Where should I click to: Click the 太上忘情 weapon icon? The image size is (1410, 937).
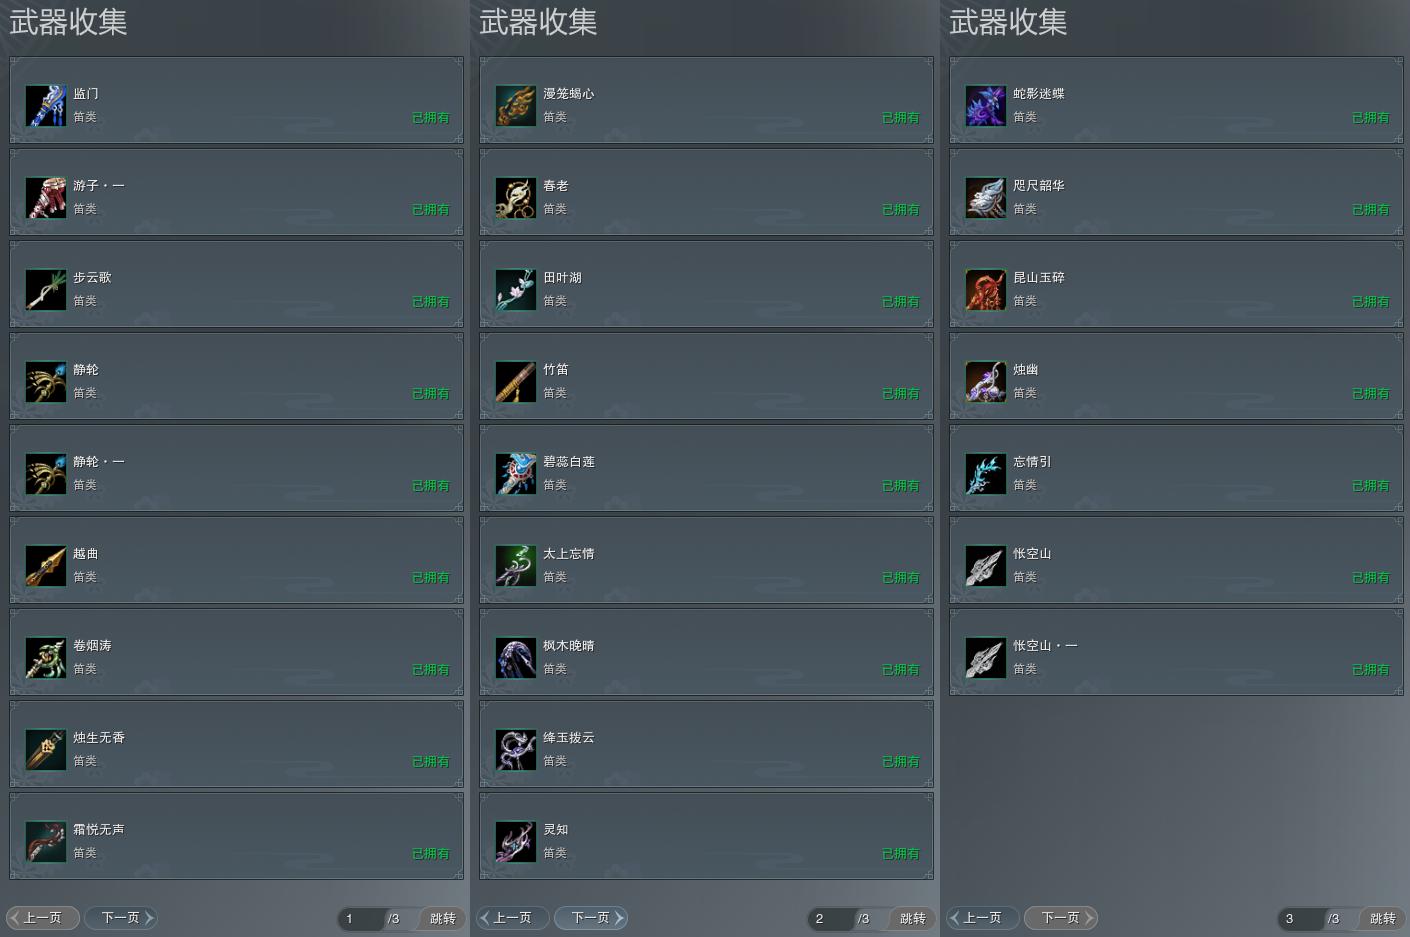[x=516, y=566]
